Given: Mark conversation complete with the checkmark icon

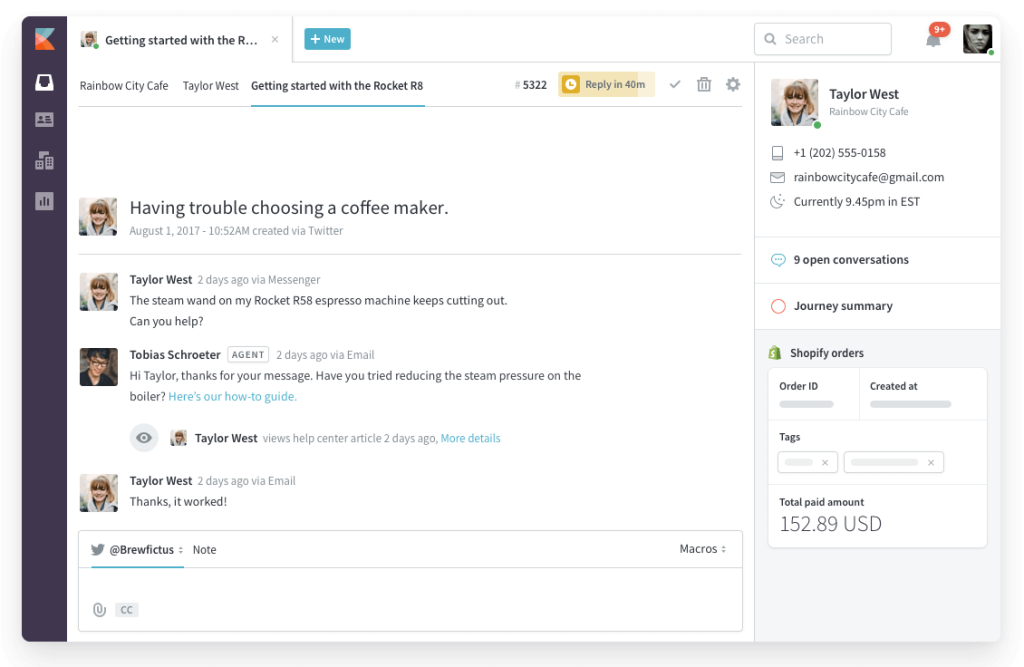Looking at the screenshot, I should point(675,84).
